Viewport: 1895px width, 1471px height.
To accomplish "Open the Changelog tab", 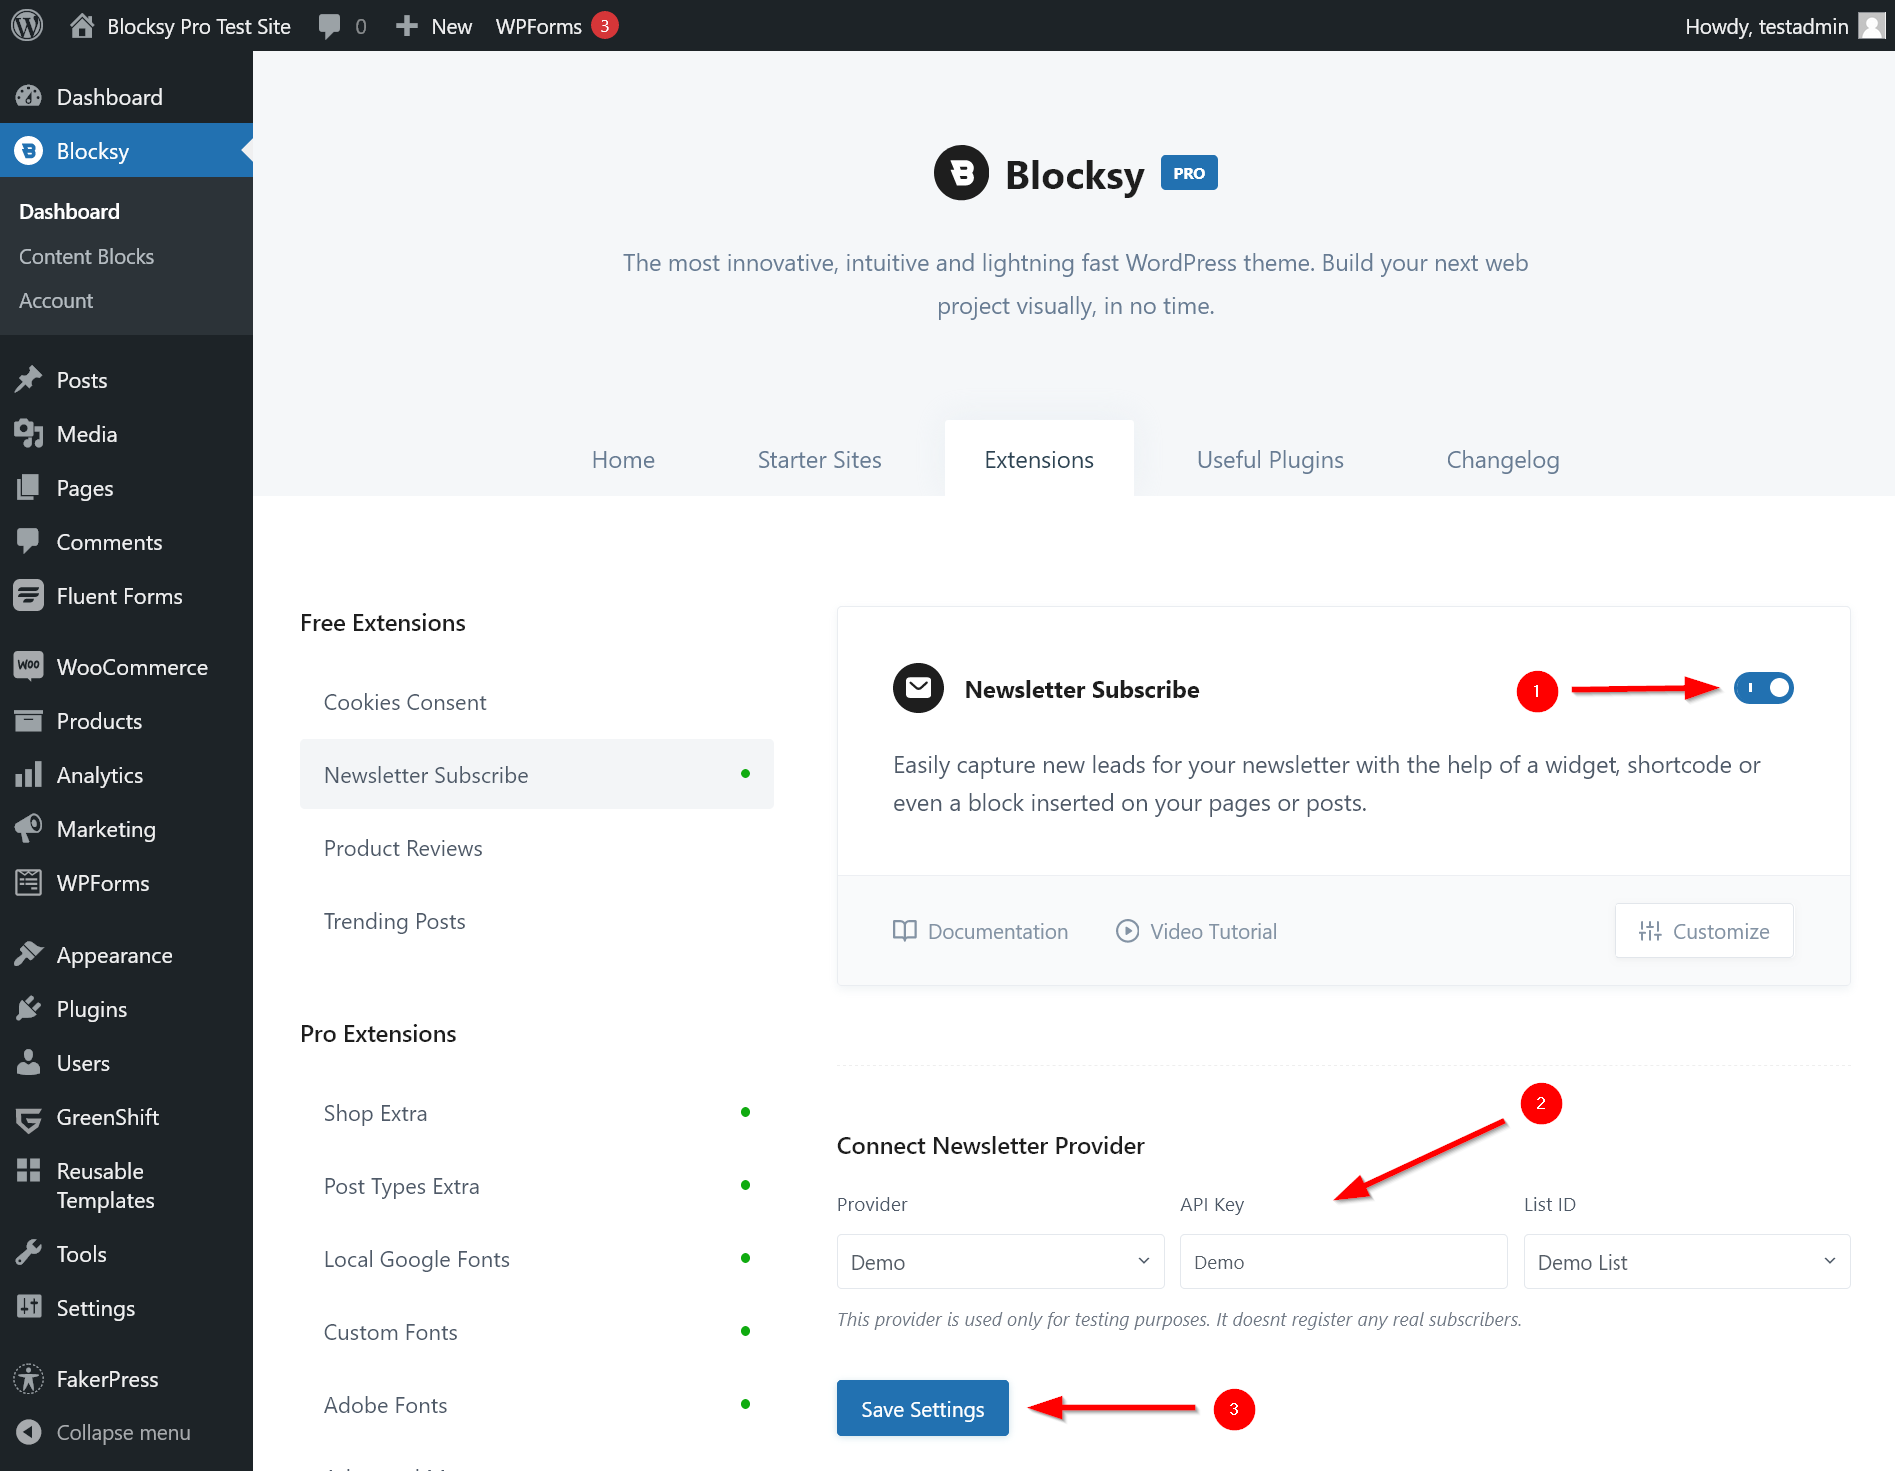I will pyautogui.click(x=1502, y=460).
